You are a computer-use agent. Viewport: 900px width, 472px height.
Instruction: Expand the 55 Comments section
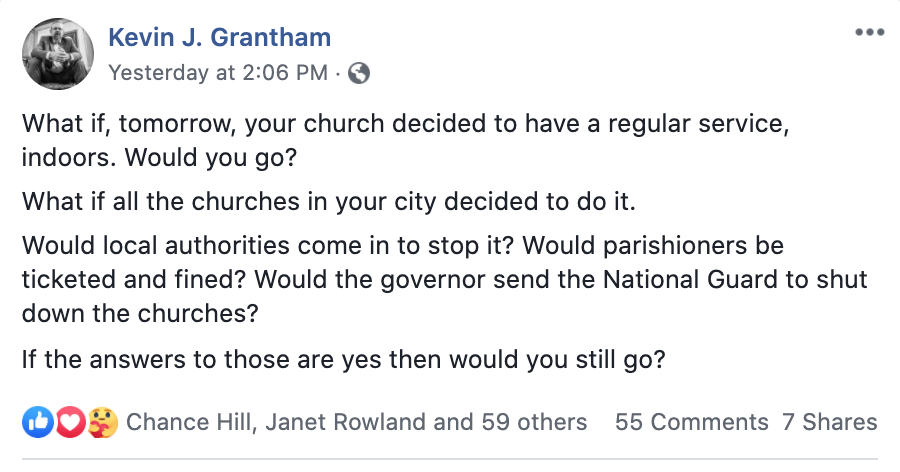click(691, 422)
